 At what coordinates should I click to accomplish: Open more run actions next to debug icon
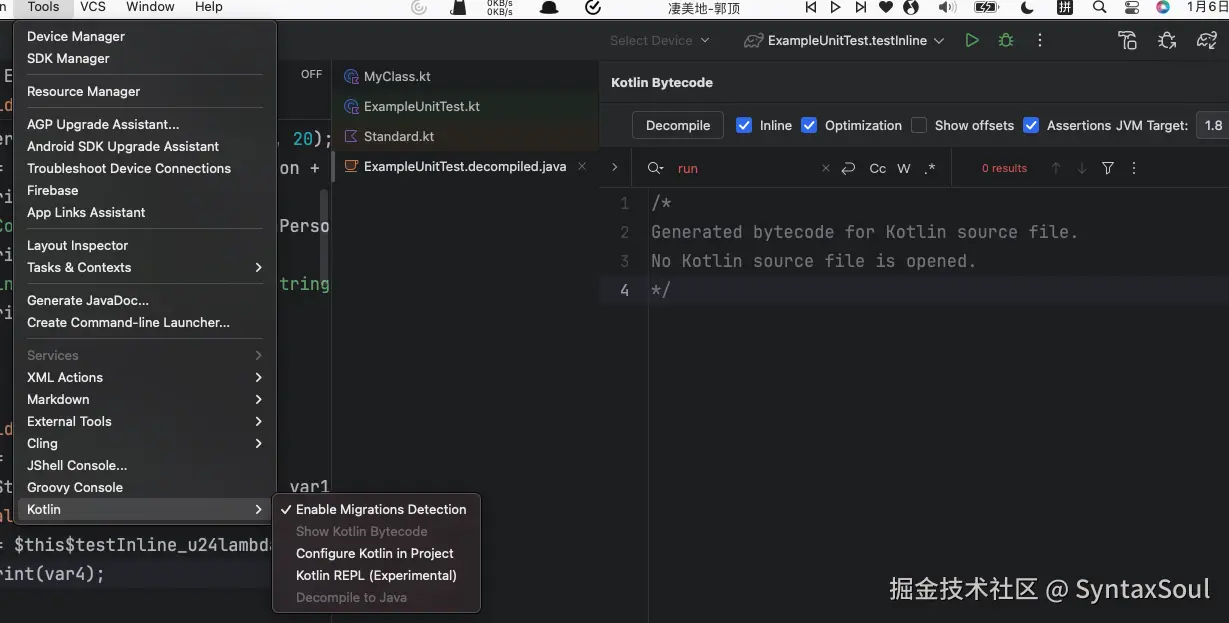tap(1040, 41)
